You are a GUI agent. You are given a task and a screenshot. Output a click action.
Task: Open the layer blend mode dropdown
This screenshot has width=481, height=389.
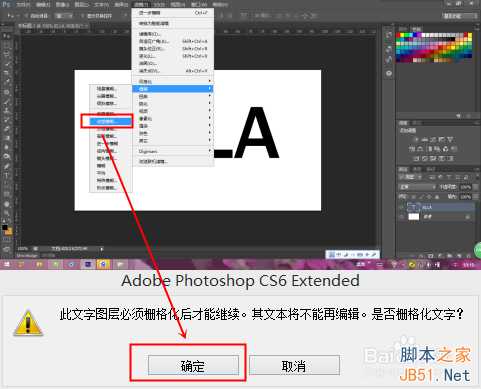click(x=417, y=187)
